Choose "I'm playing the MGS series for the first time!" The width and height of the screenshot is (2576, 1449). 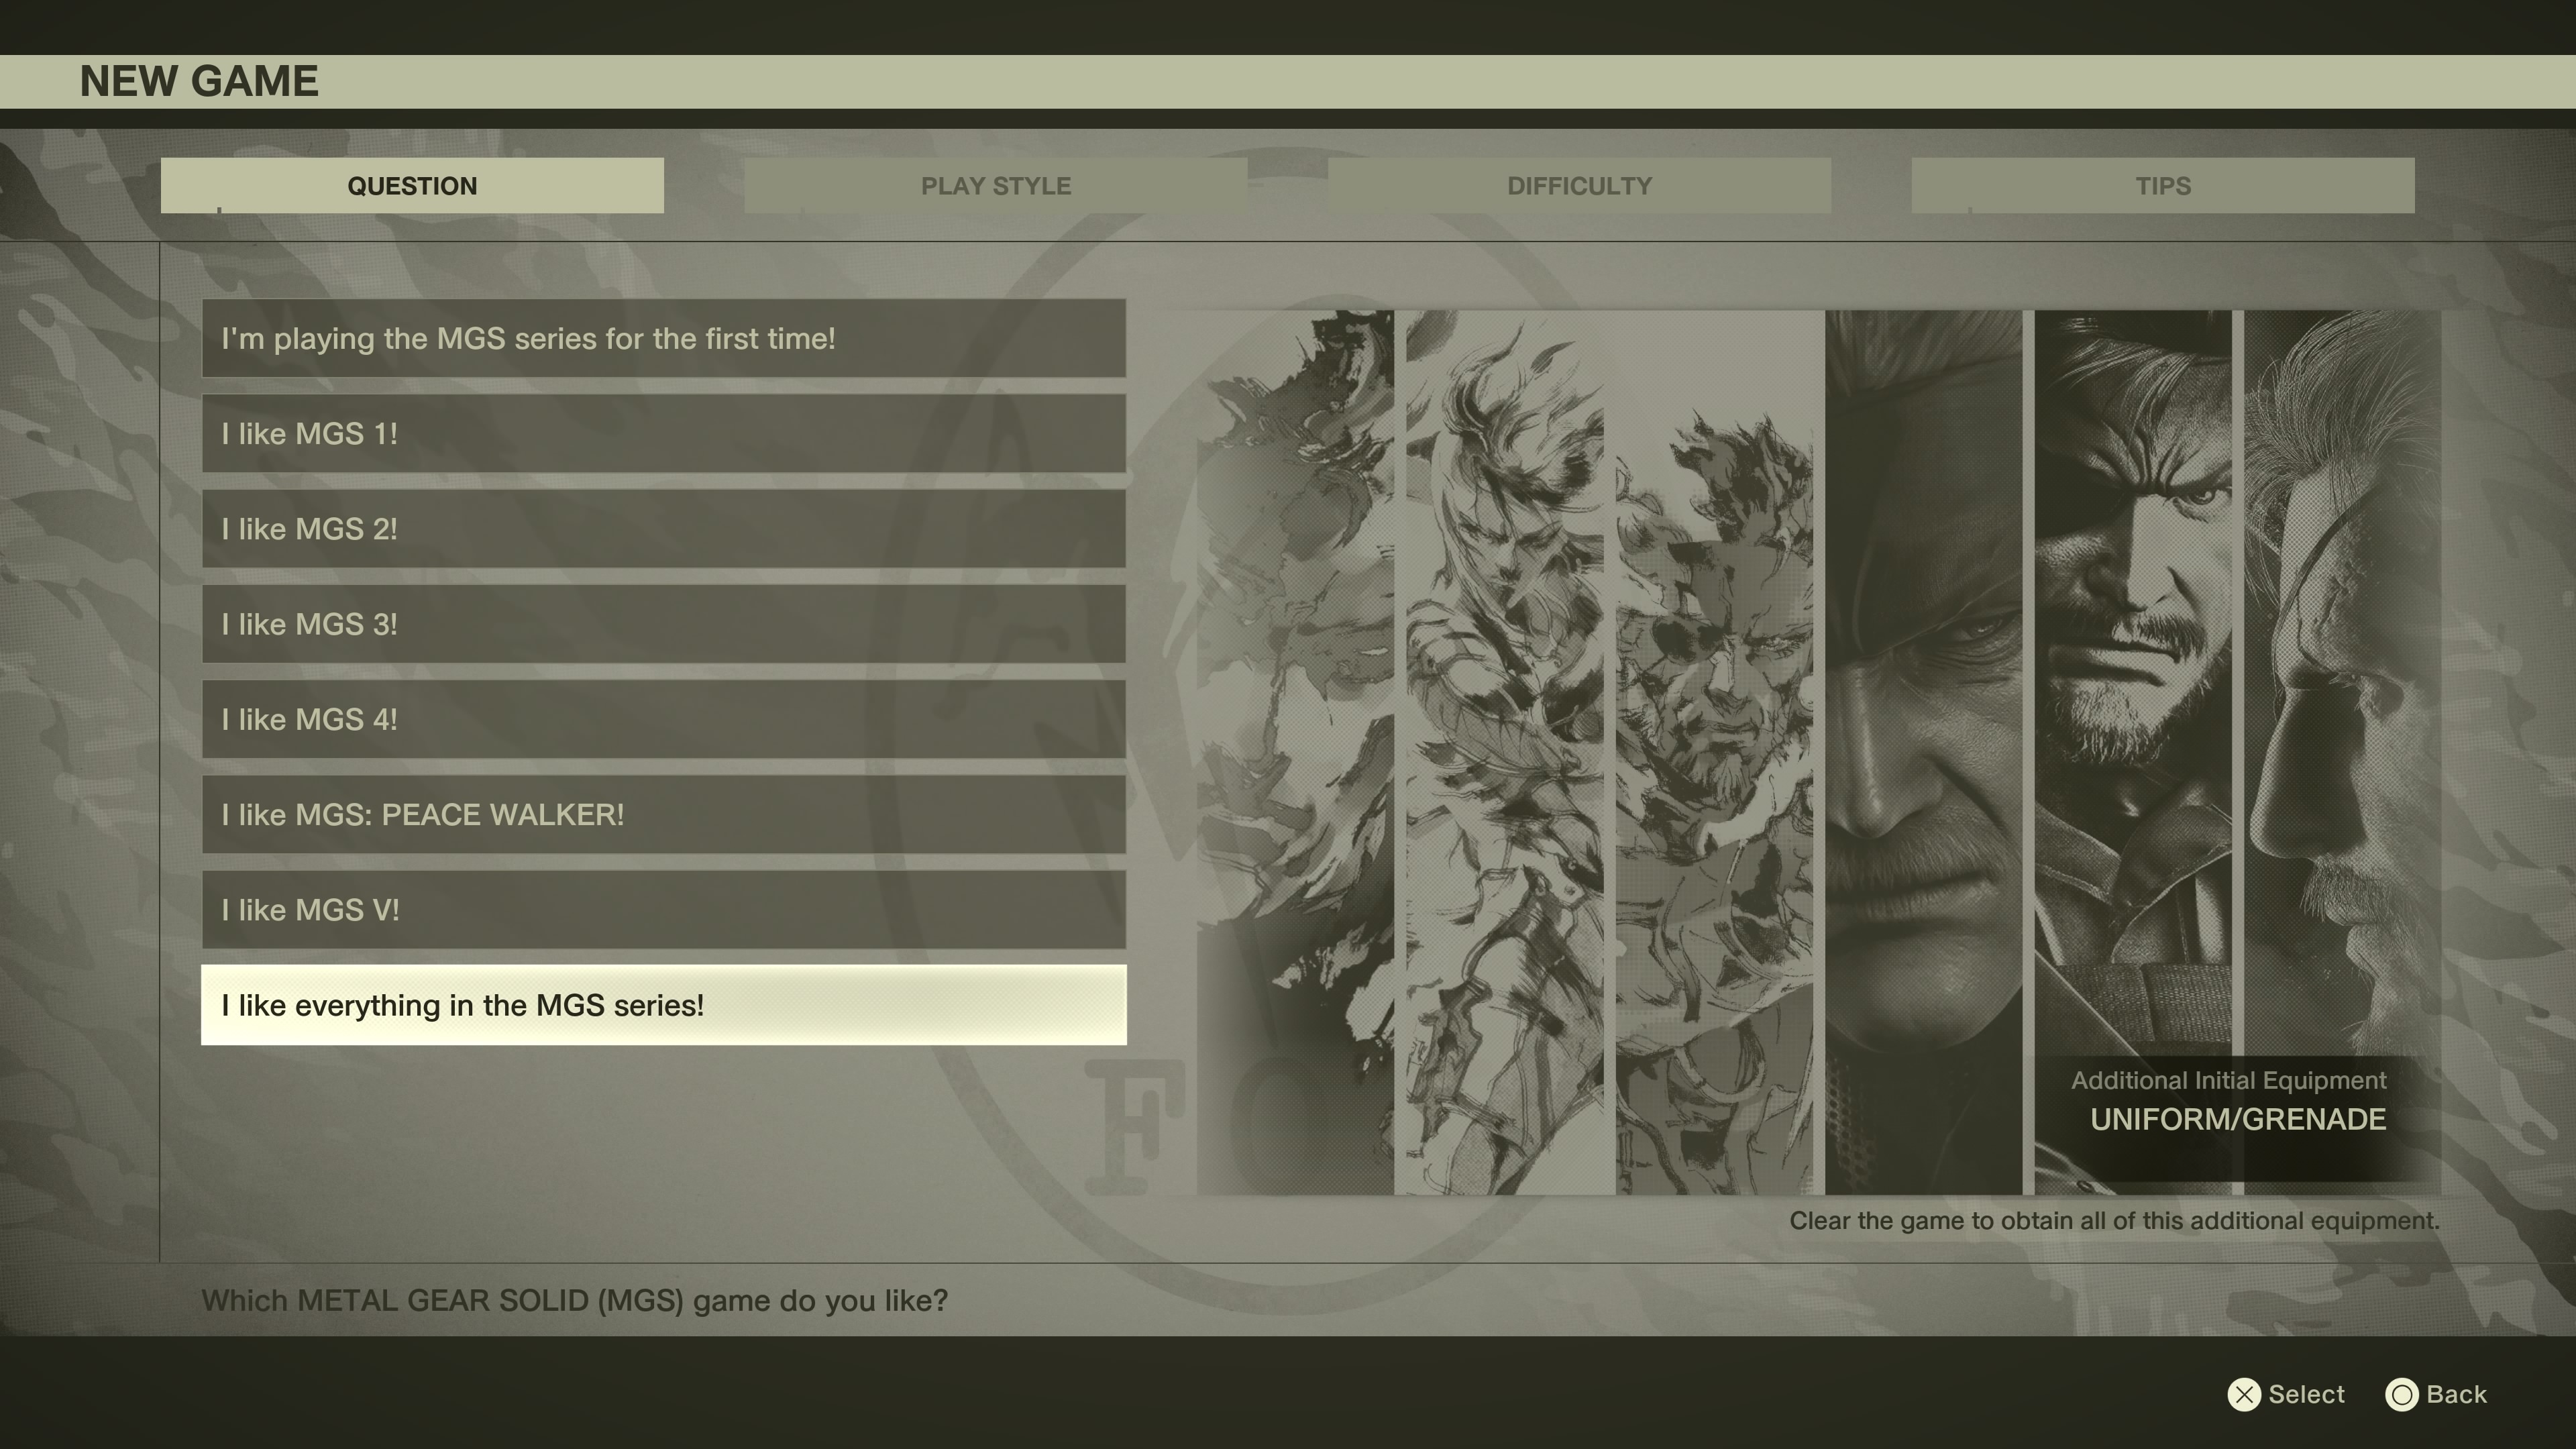click(663, 338)
